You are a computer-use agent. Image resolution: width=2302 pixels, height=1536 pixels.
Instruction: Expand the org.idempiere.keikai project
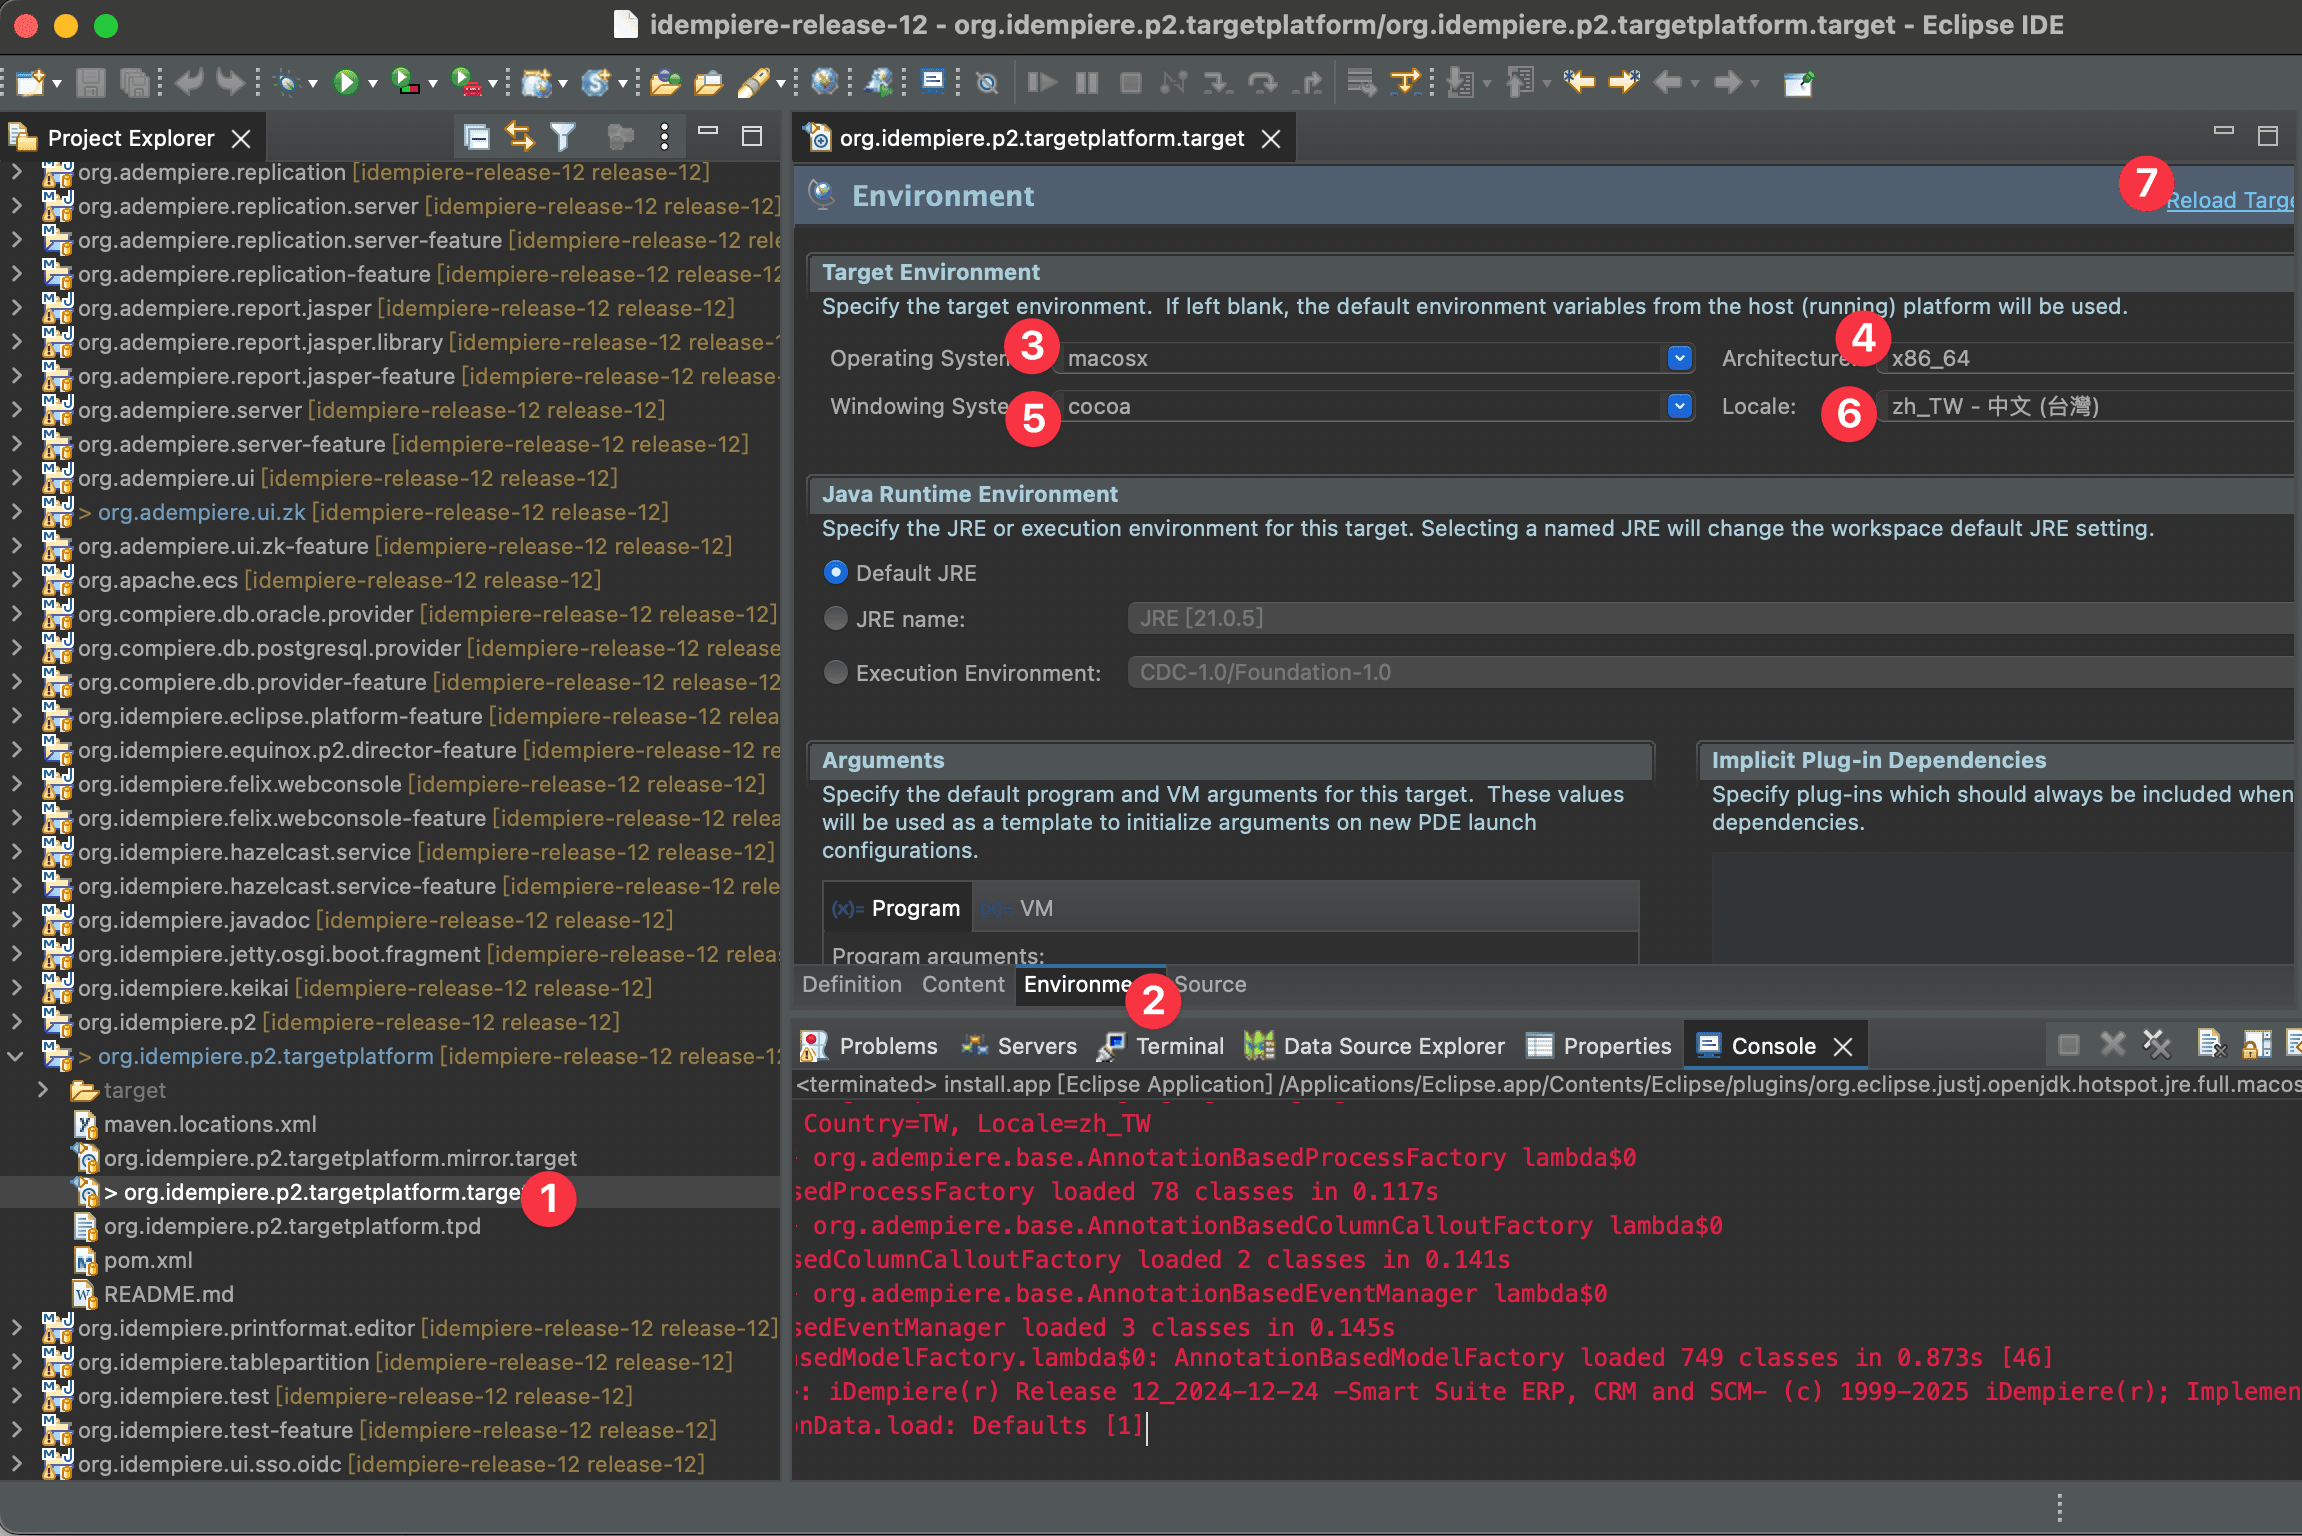(15, 988)
